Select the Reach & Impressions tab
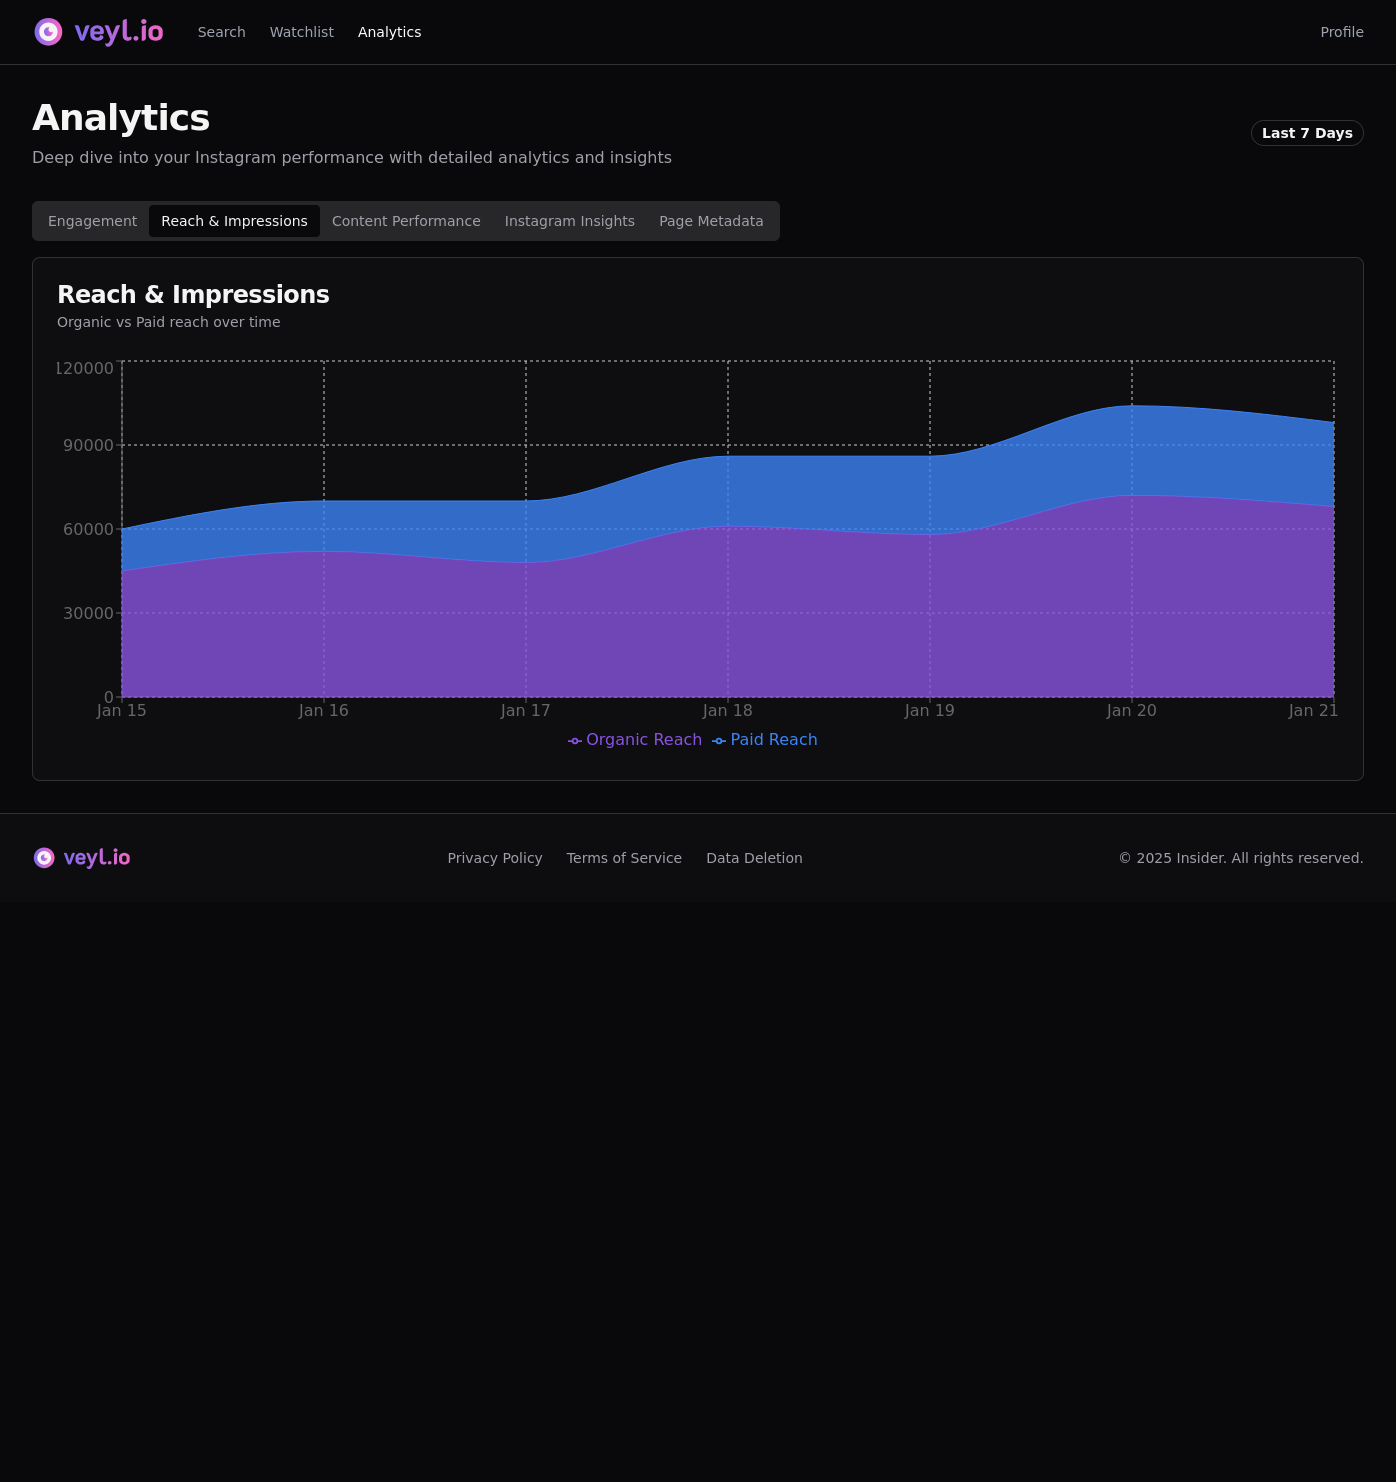The height and width of the screenshot is (1482, 1396). (x=234, y=221)
